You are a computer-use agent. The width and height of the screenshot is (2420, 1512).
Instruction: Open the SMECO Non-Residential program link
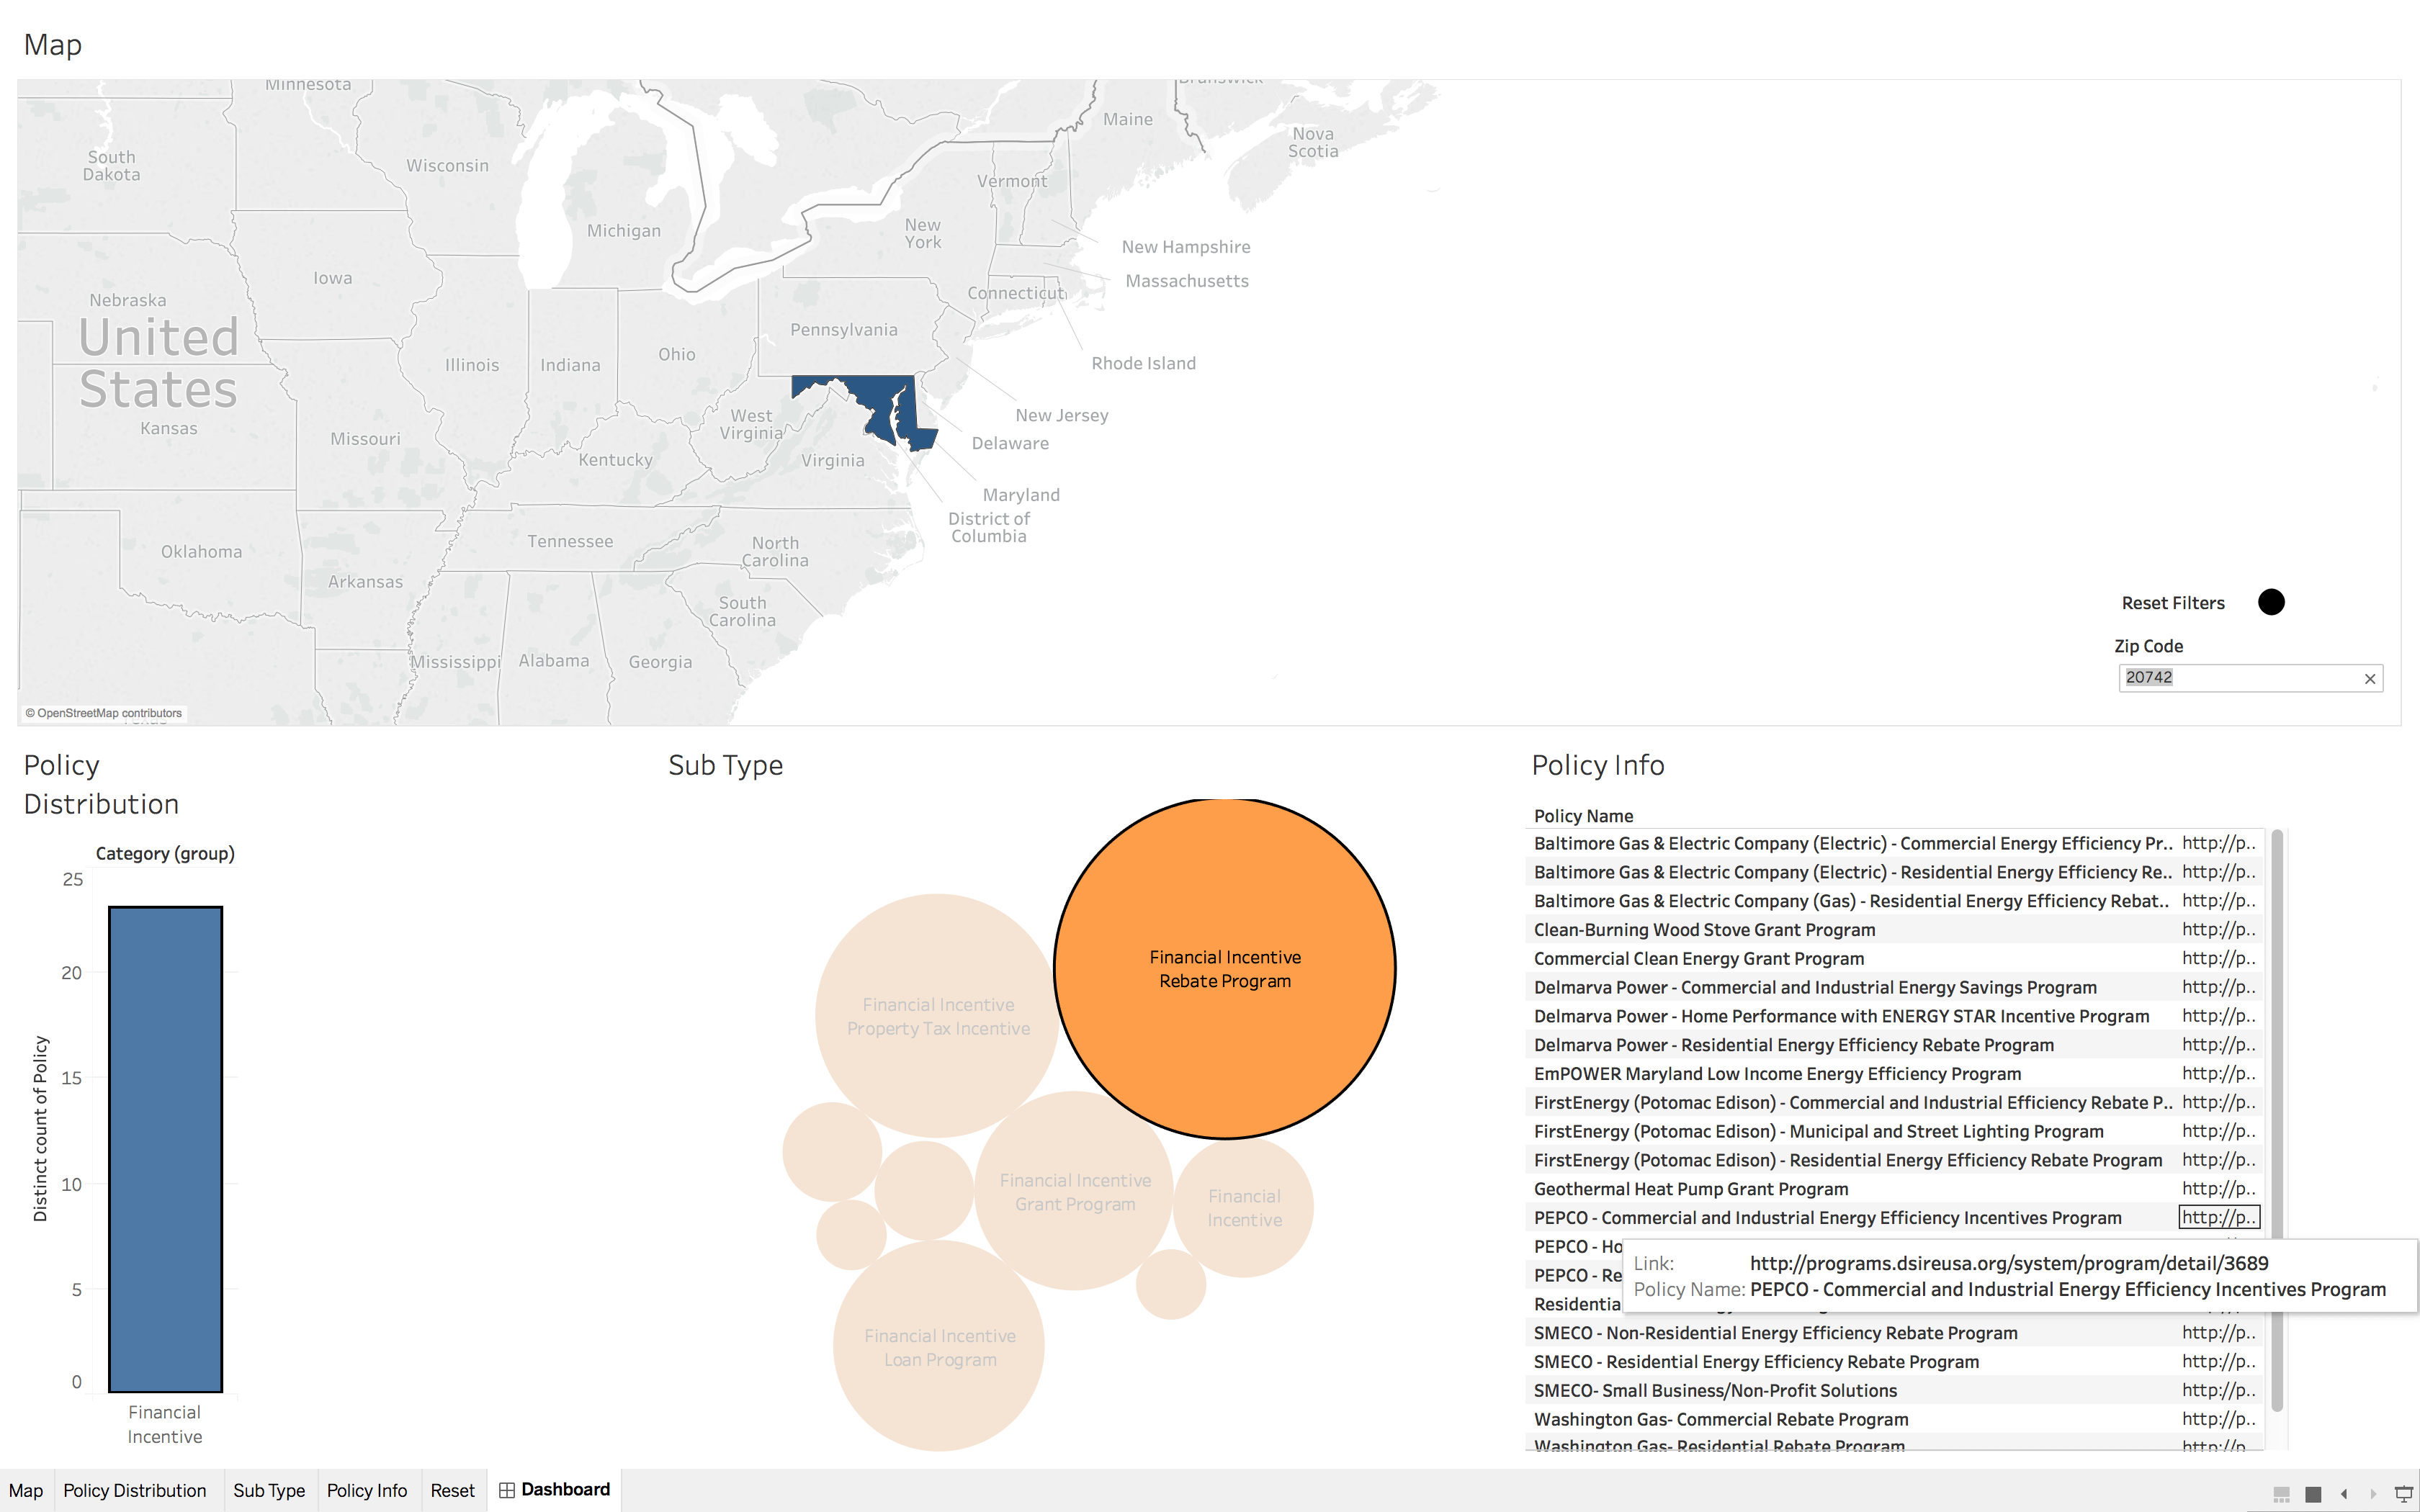pyautogui.click(x=2217, y=1333)
